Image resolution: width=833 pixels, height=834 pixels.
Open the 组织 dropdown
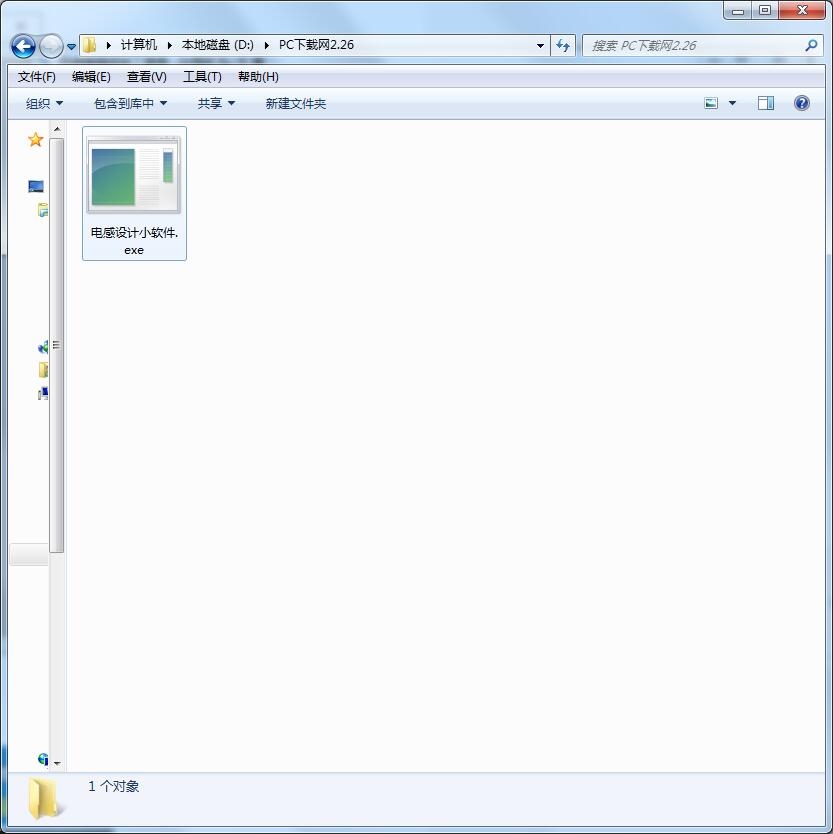(x=44, y=104)
